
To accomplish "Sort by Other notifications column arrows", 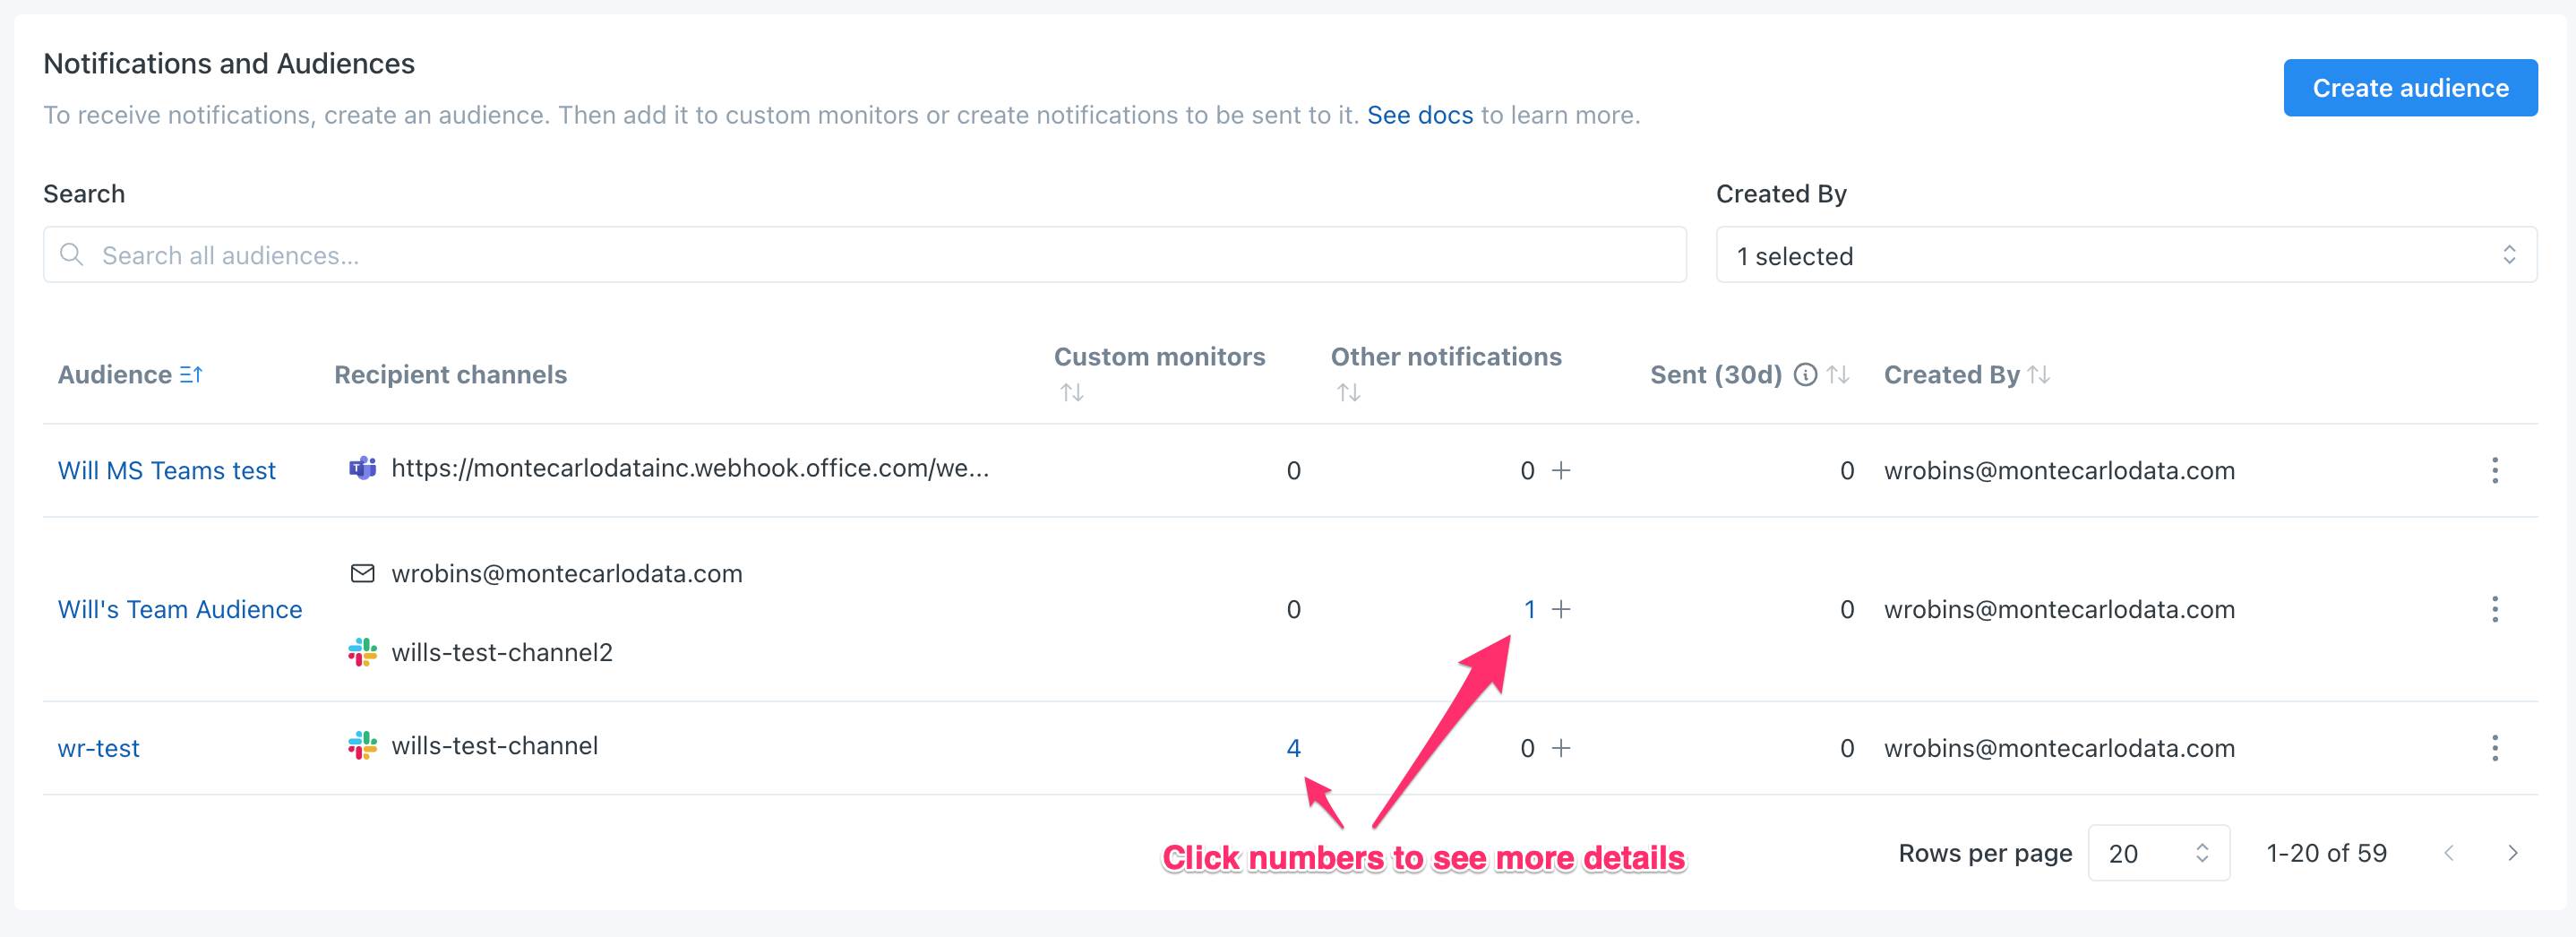I will click(x=1348, y=393).
